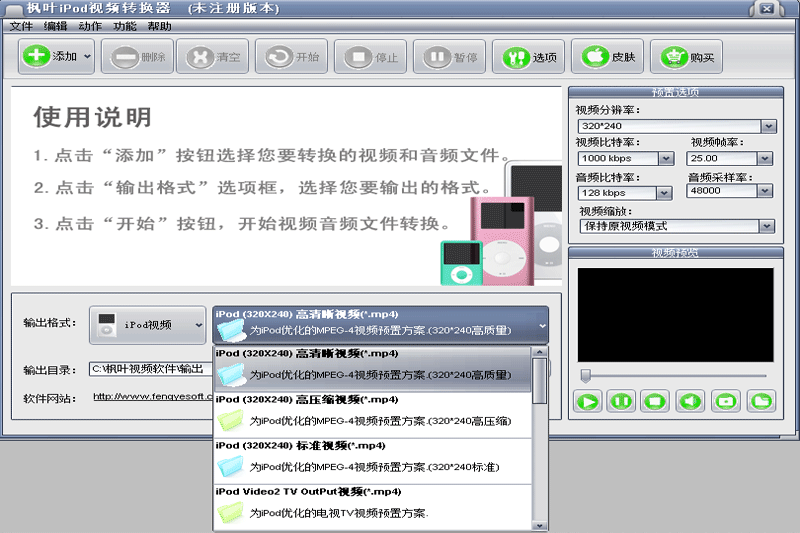800x533 pixels.
Task: Select the 高清晰视频 (*.mp4) preset item
Action: click(x=372, y=369)
